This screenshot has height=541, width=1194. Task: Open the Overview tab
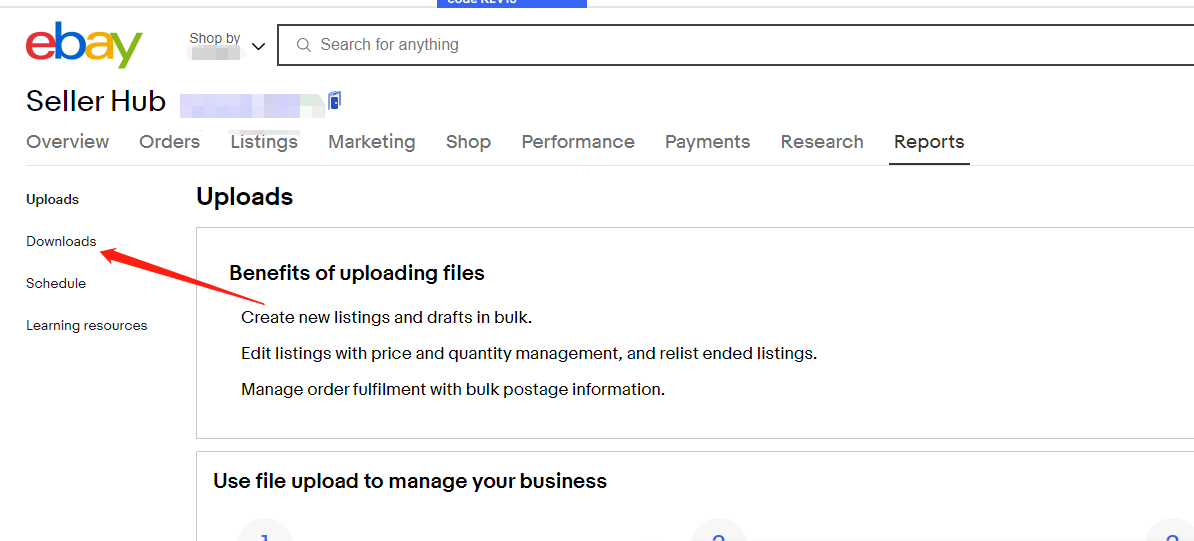coord(68,142)
